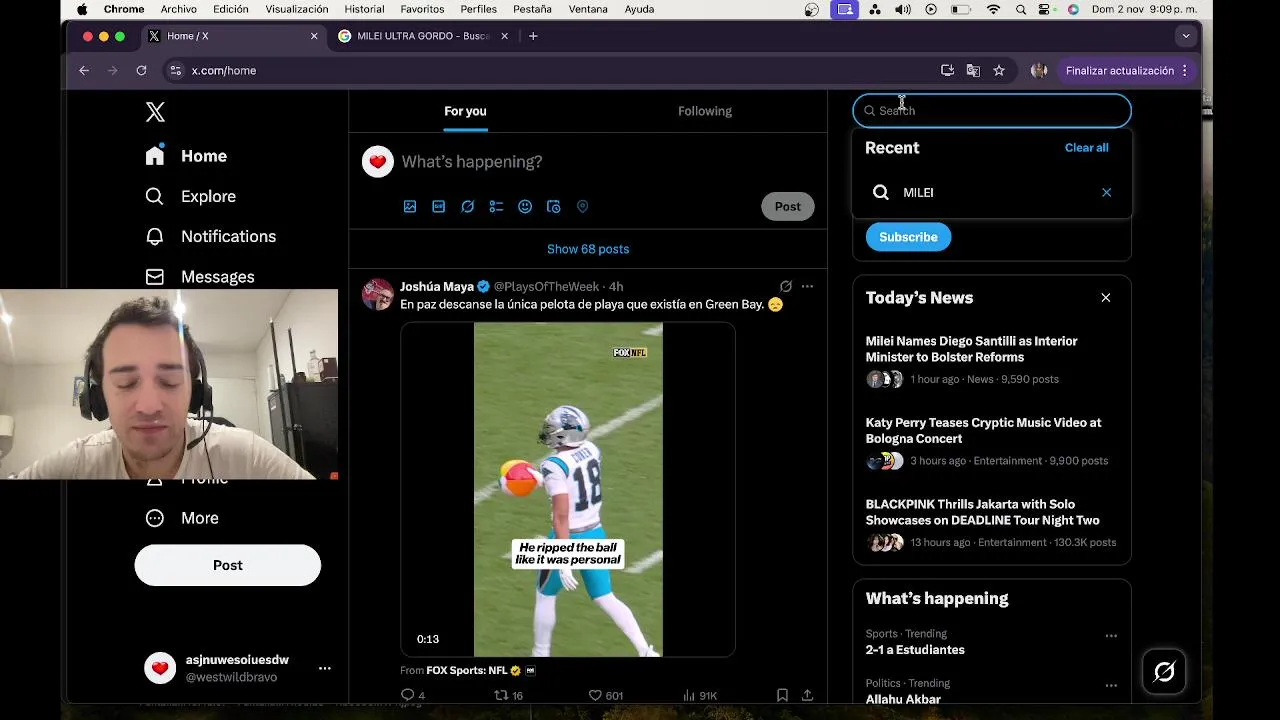Click the grey Post button in composer
Viewport: 1280px width, 720px height.
coord(788,206)
